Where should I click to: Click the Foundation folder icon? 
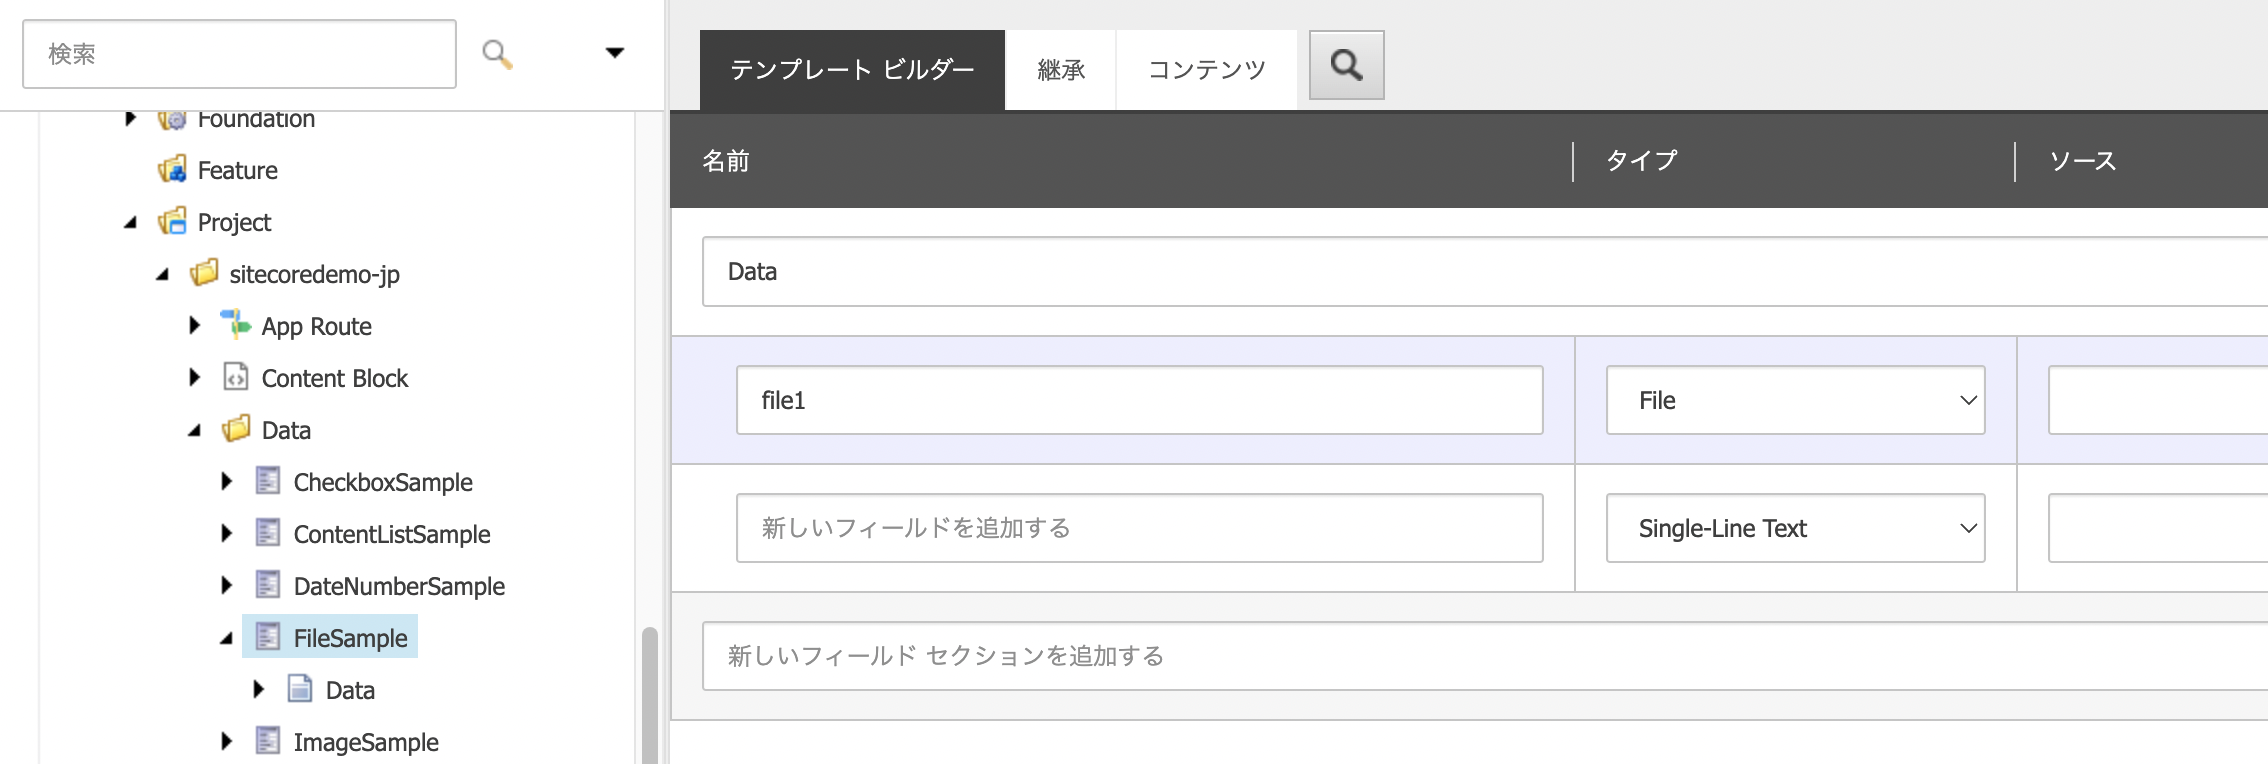pos(172,119)
